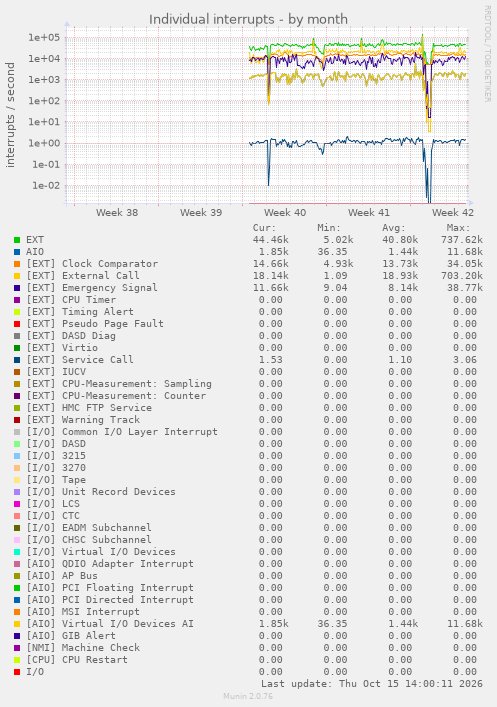Click the 'Last update: Thu Oct 15 14:00:11 2026' text
497x707 pixels.
(372, 684)
